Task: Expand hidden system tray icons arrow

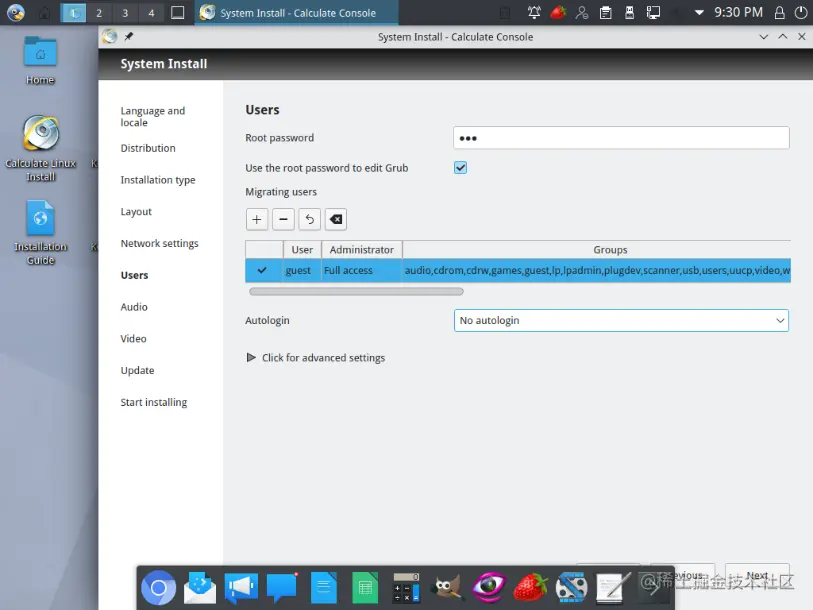Action: pos(699,12)
